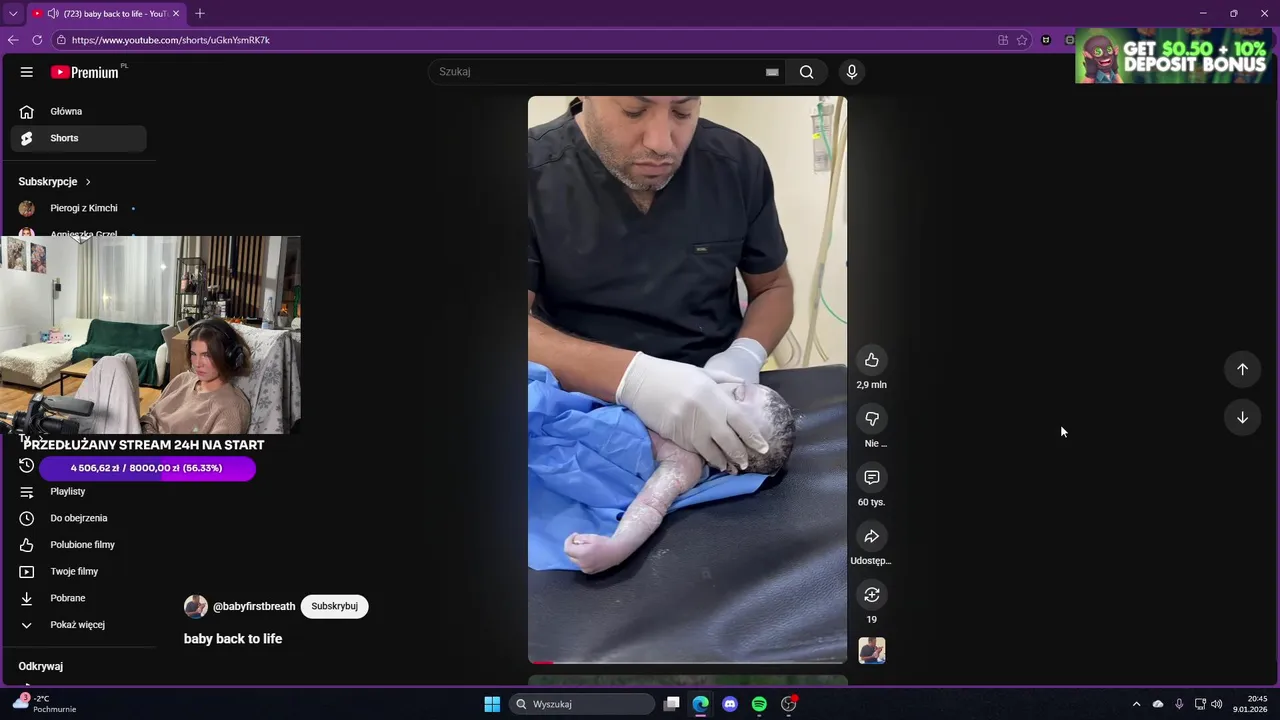The height and width of the screenshot is (720, 1280).
Task: Pause the short by clicking the video
Action: [x=687, y=379]
